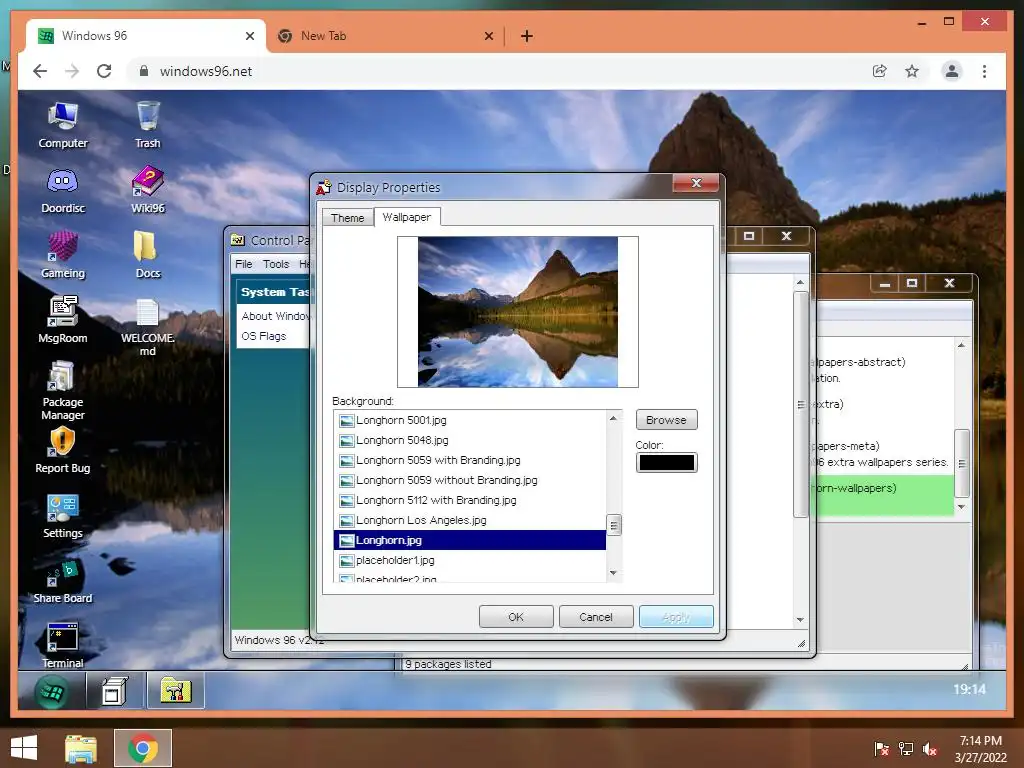This screenshot has height=768, width=1024.
Task: Open File menu in Control Panel
Action: point(244,264)
